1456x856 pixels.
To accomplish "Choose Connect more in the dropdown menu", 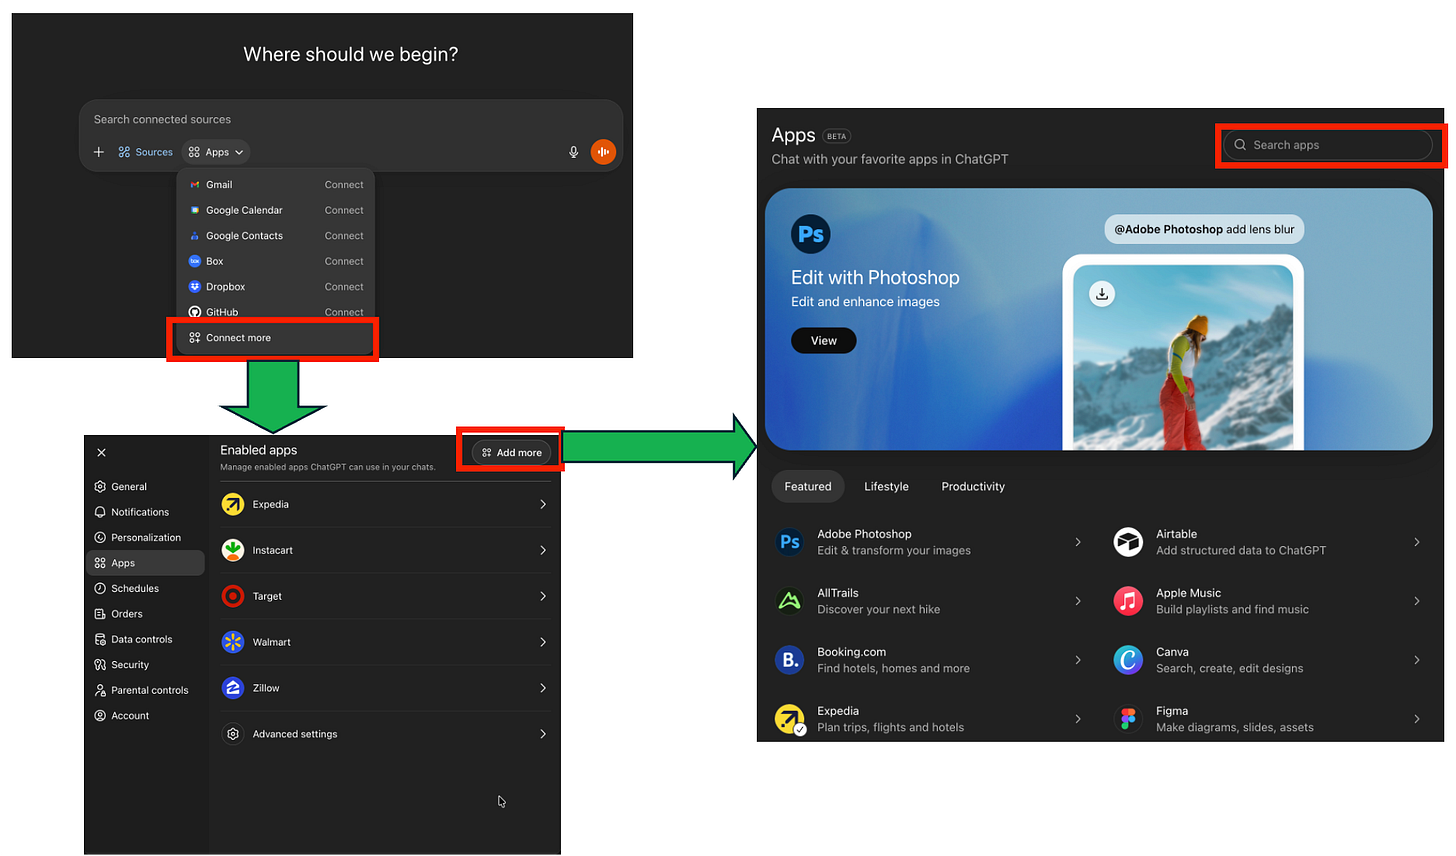I will click(x=274, y=338).
